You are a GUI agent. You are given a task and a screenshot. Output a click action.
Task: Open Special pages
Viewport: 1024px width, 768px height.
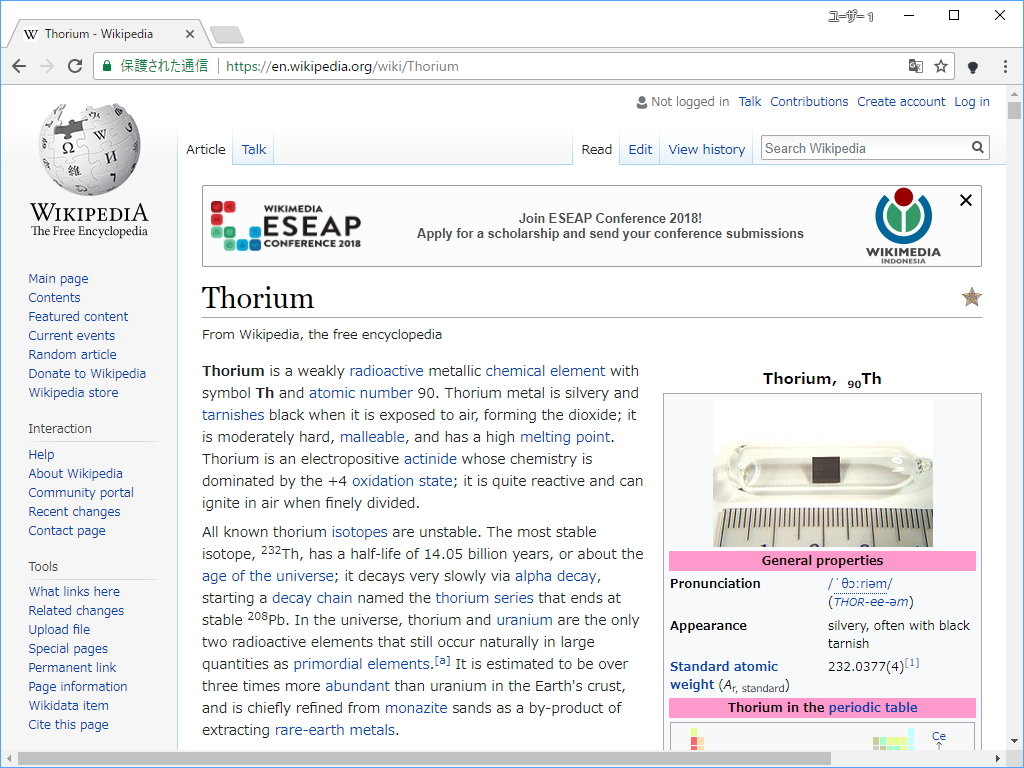[68, 648]
